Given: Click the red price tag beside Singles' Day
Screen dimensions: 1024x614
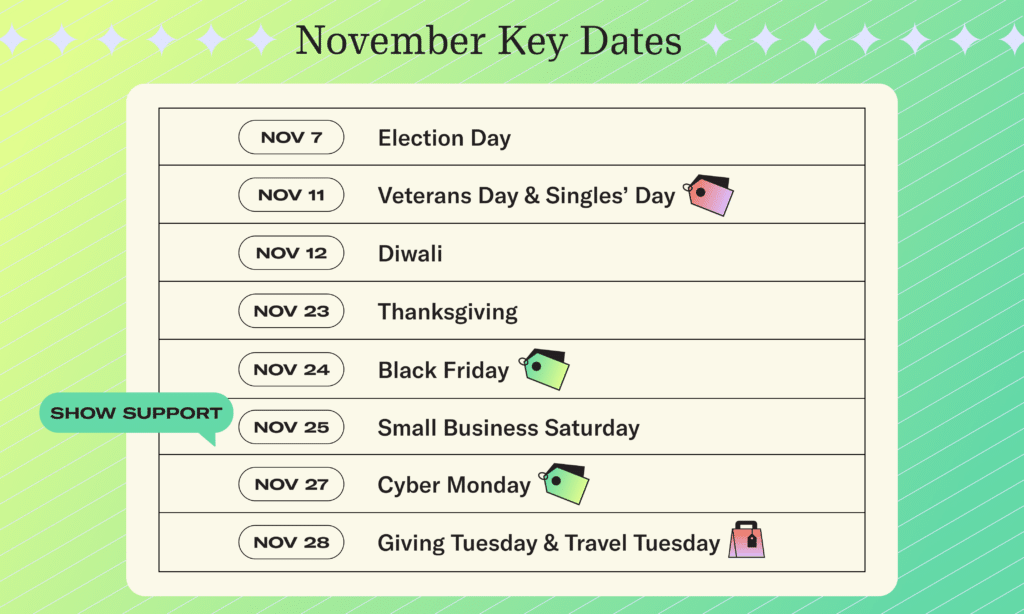Looking at the screenshot, I should pyautogui.click(x=709, y=195).
